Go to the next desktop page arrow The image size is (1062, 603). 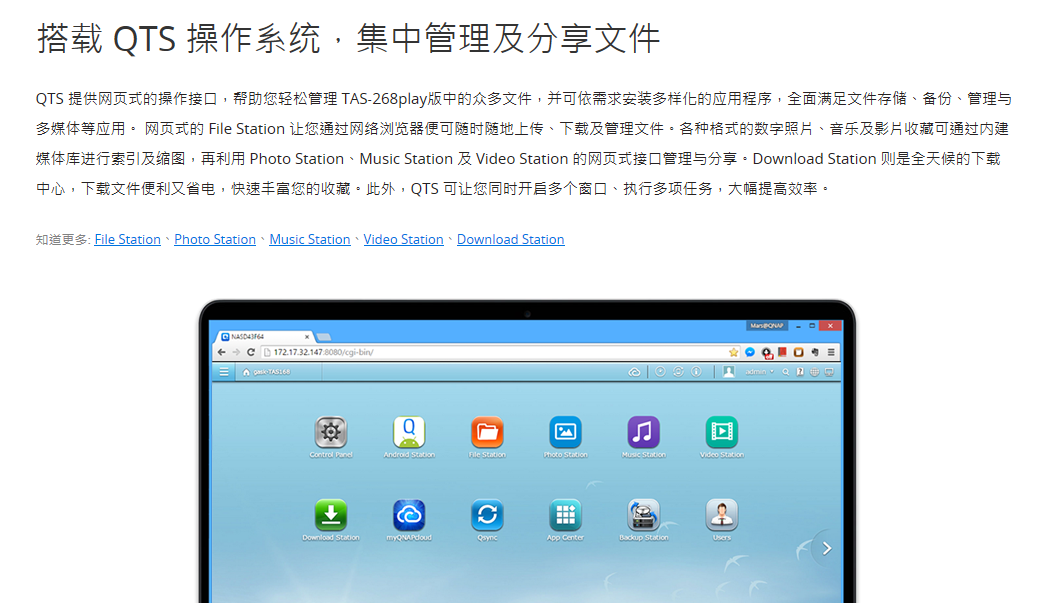[827, 549]
